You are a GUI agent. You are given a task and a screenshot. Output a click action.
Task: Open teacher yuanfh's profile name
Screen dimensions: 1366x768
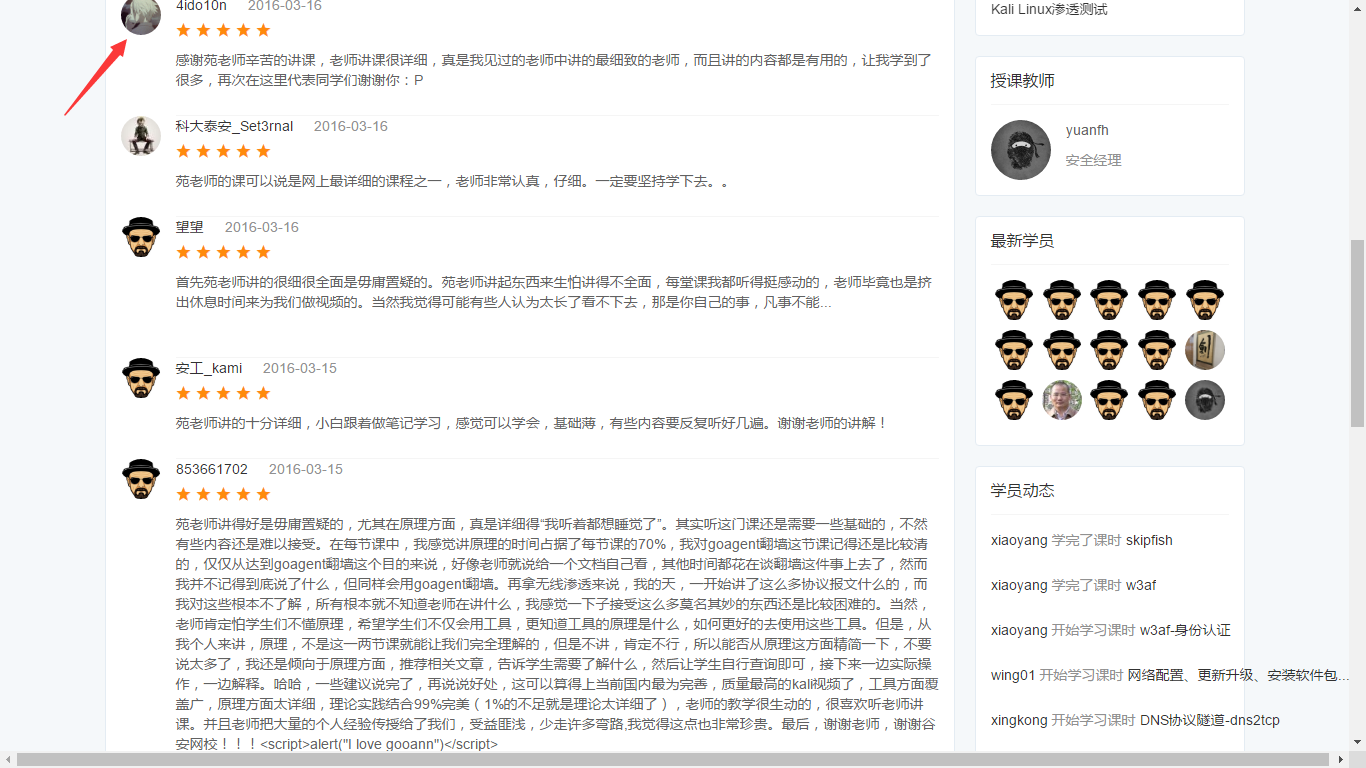pyautogui.click(x=1087, y=130)
